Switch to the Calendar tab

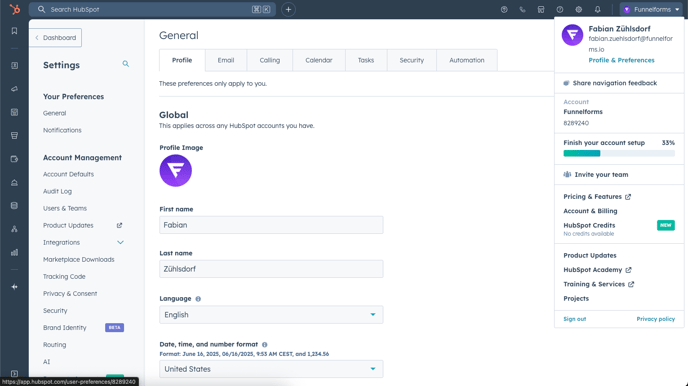(x=319, y=61)
